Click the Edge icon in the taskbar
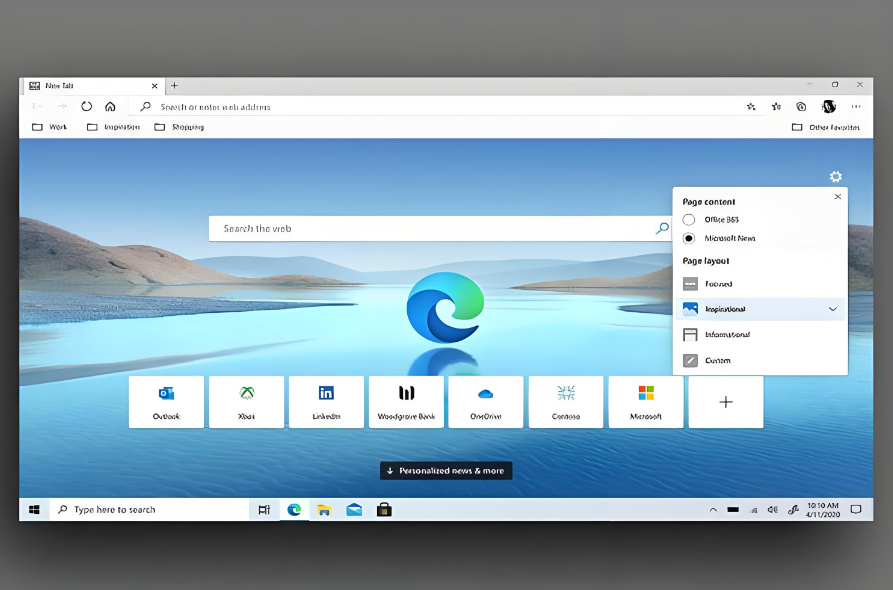Image resolution: width=893 pixels, height=590 pixels. tap(294, 510)
